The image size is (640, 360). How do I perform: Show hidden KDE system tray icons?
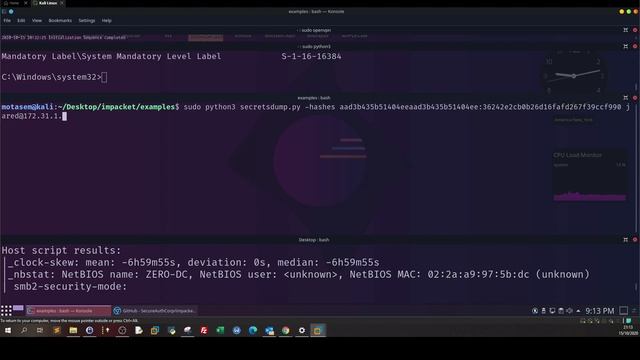tap(578, 311)
